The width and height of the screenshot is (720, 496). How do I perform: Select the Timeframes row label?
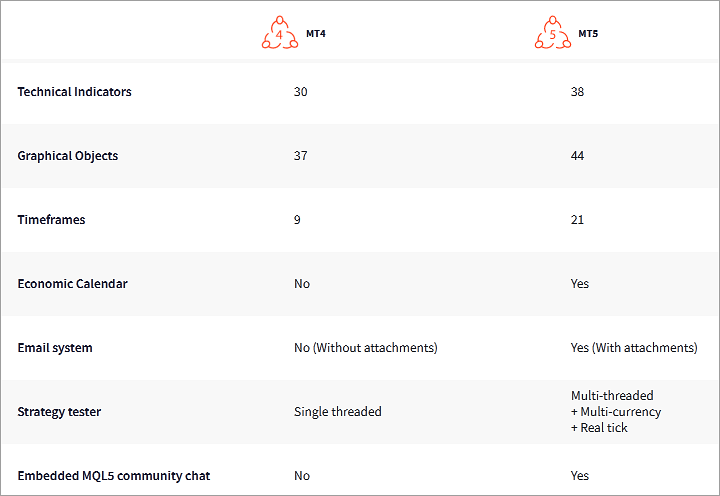click(x=51, y=220)
